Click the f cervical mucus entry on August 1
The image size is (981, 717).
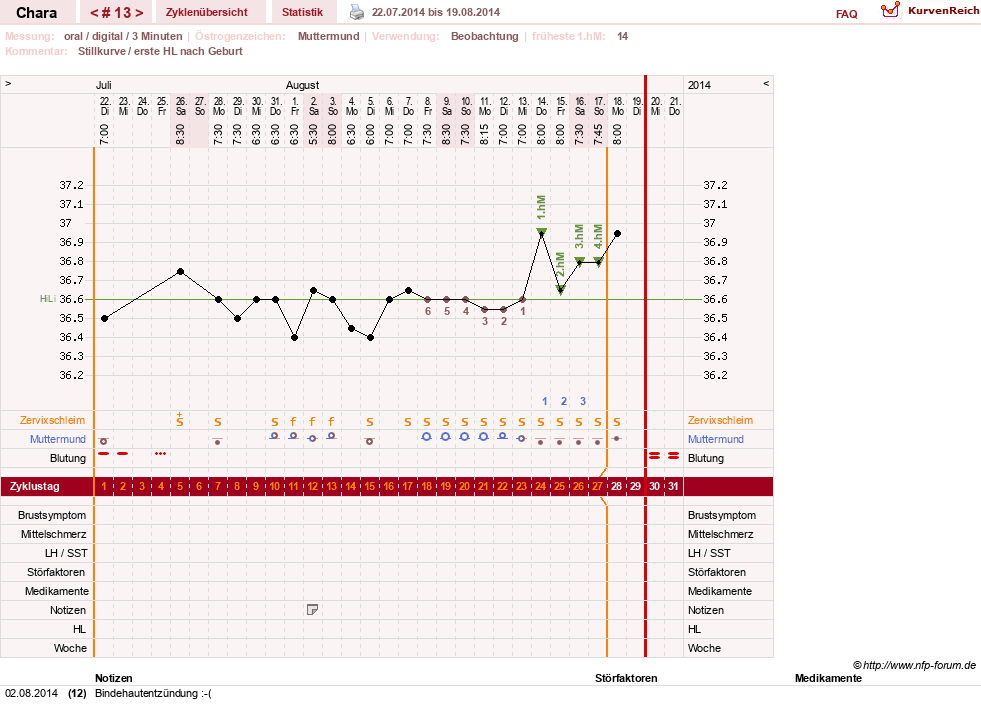pyautogui.click(x=293, y=422)
